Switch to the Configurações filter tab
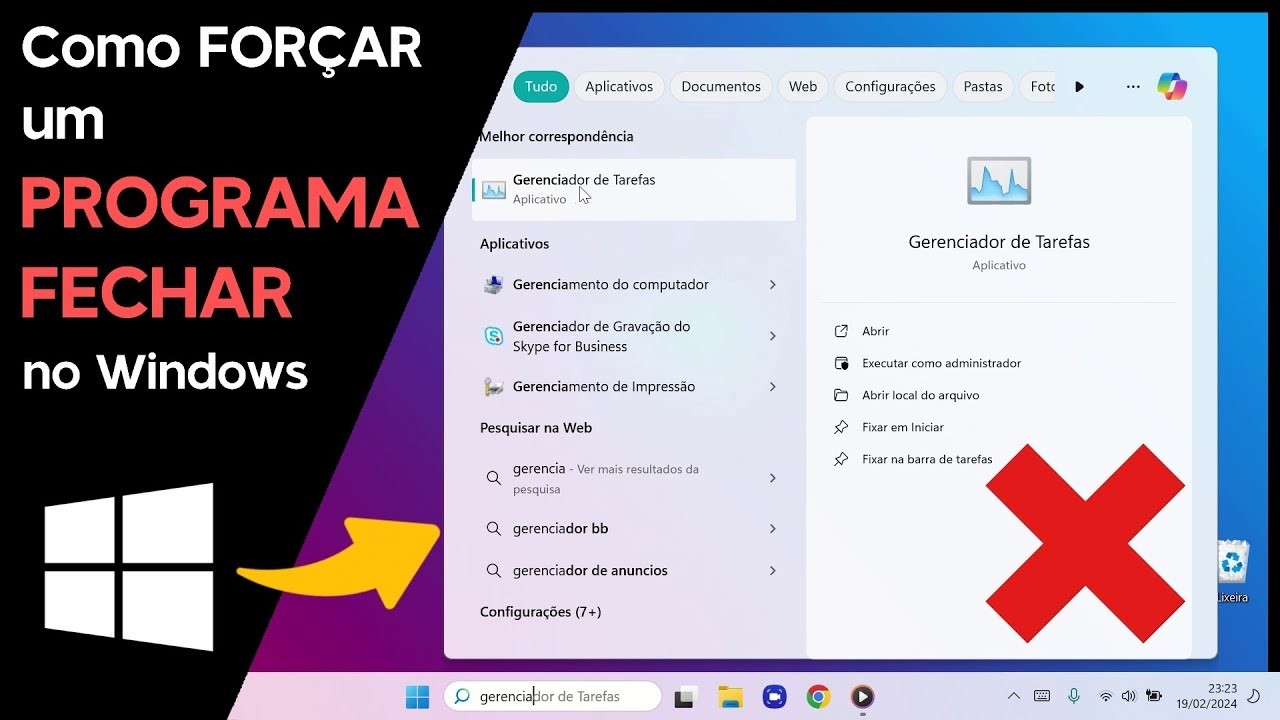This screenshot has height=720, width=1280. click(890, 87)
